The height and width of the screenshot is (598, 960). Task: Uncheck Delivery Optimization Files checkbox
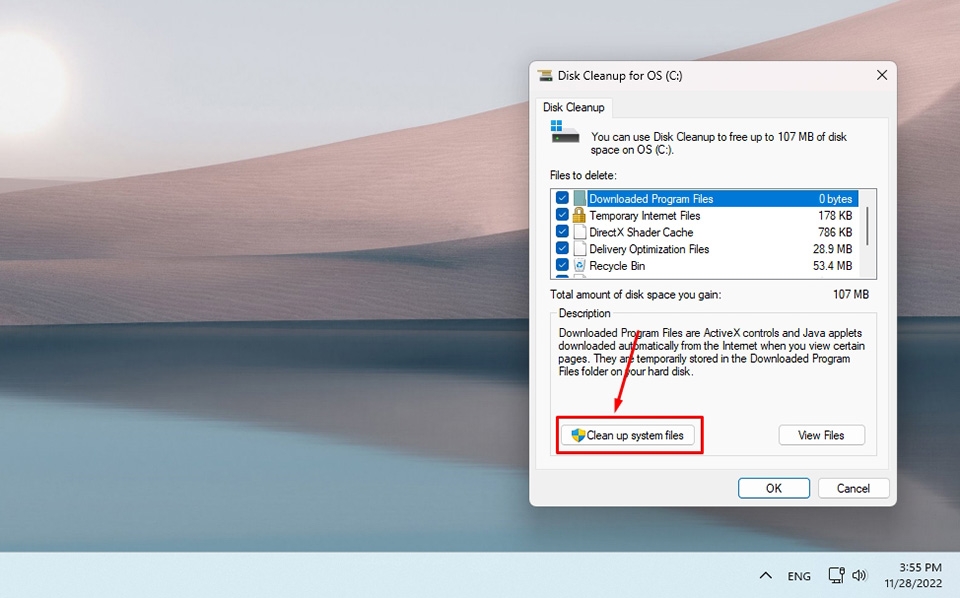coord(562,249)
